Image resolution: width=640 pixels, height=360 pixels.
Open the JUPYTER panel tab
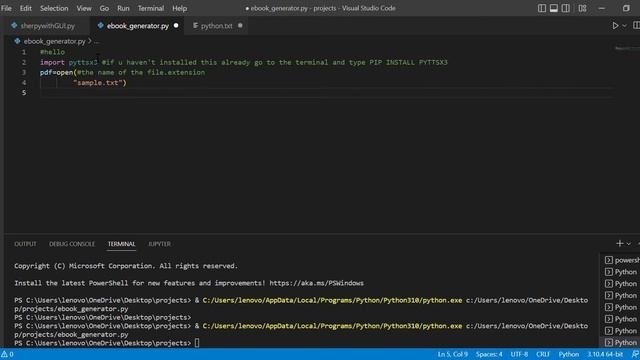159,244
